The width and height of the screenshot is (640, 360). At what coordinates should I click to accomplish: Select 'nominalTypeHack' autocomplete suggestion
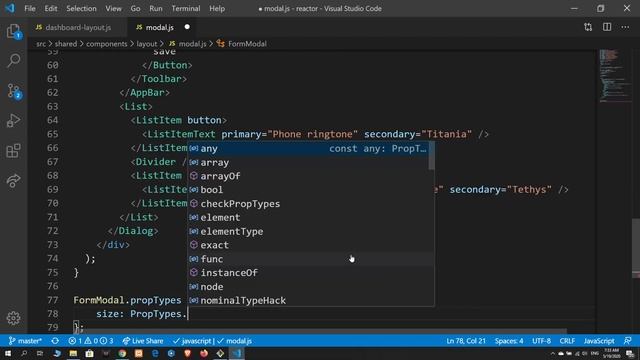[x=308, y=300]
